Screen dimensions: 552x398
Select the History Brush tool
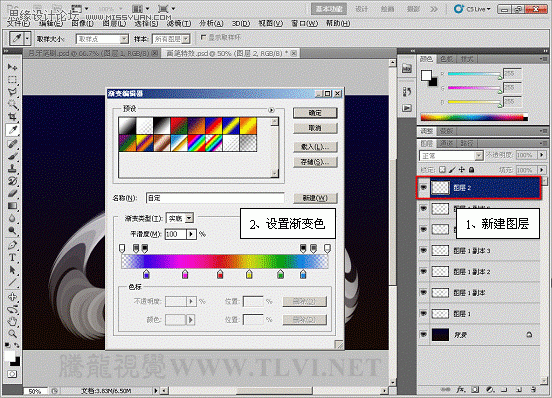[x=12, y=181]
